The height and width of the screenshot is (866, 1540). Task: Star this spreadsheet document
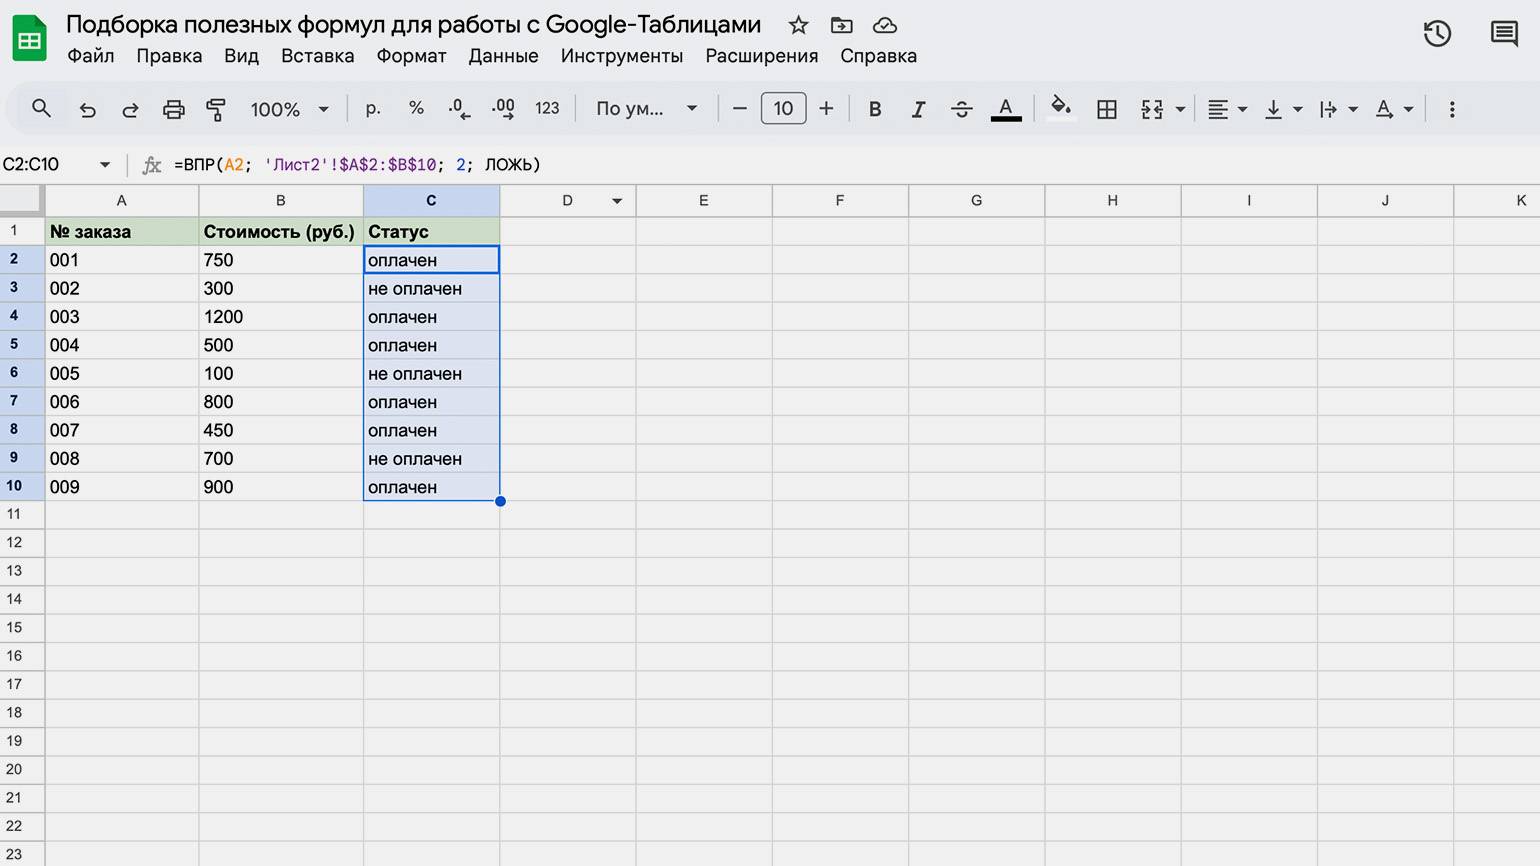[x=798, y=25]
